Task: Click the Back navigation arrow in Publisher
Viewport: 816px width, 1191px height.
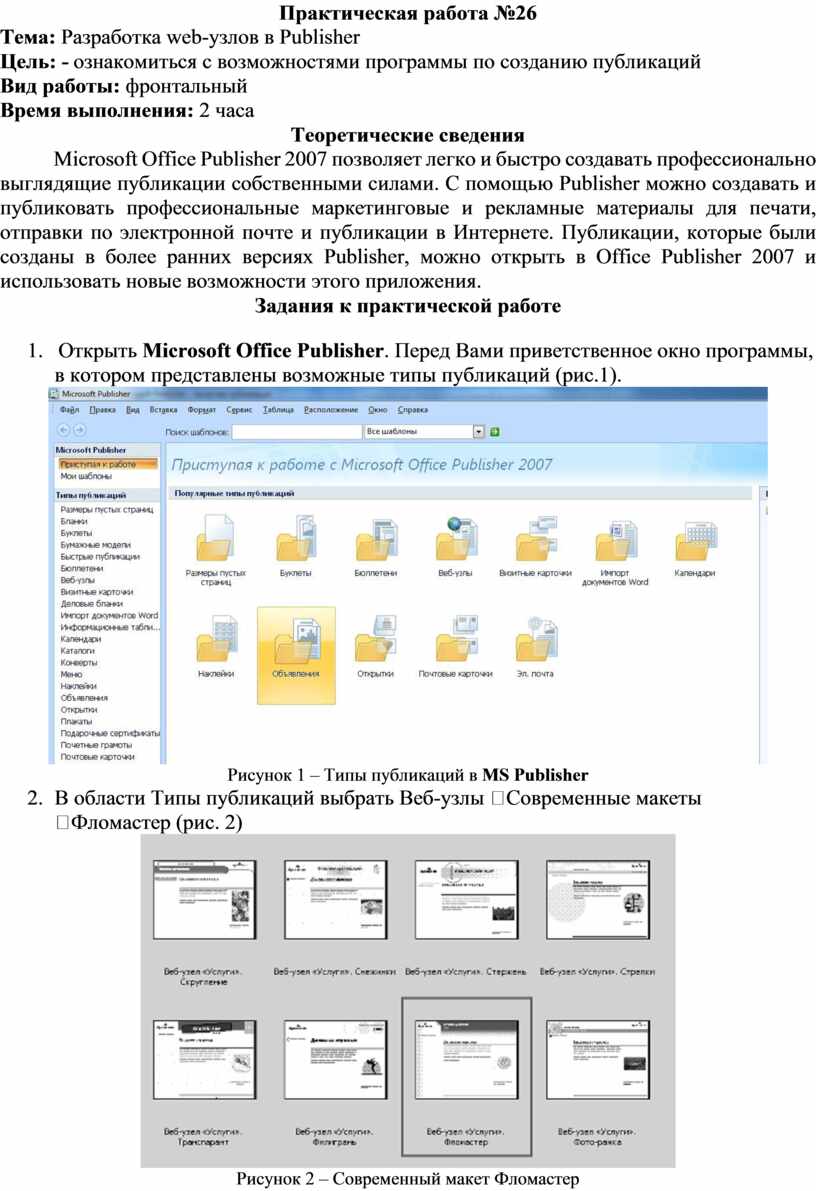Action: tap(64, 431)
